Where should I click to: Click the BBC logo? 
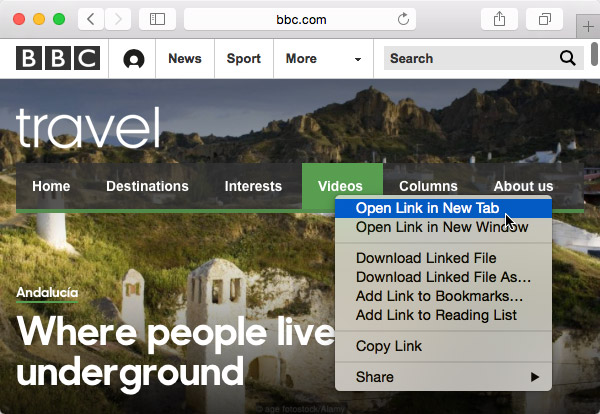pyautogui.click(x=57, y=59)
